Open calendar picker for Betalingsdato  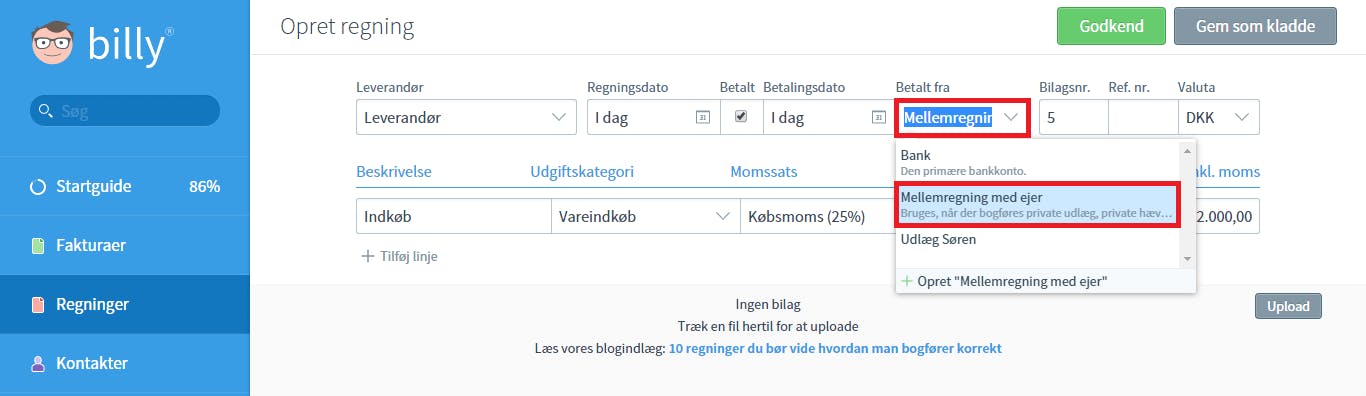[876, 117]
